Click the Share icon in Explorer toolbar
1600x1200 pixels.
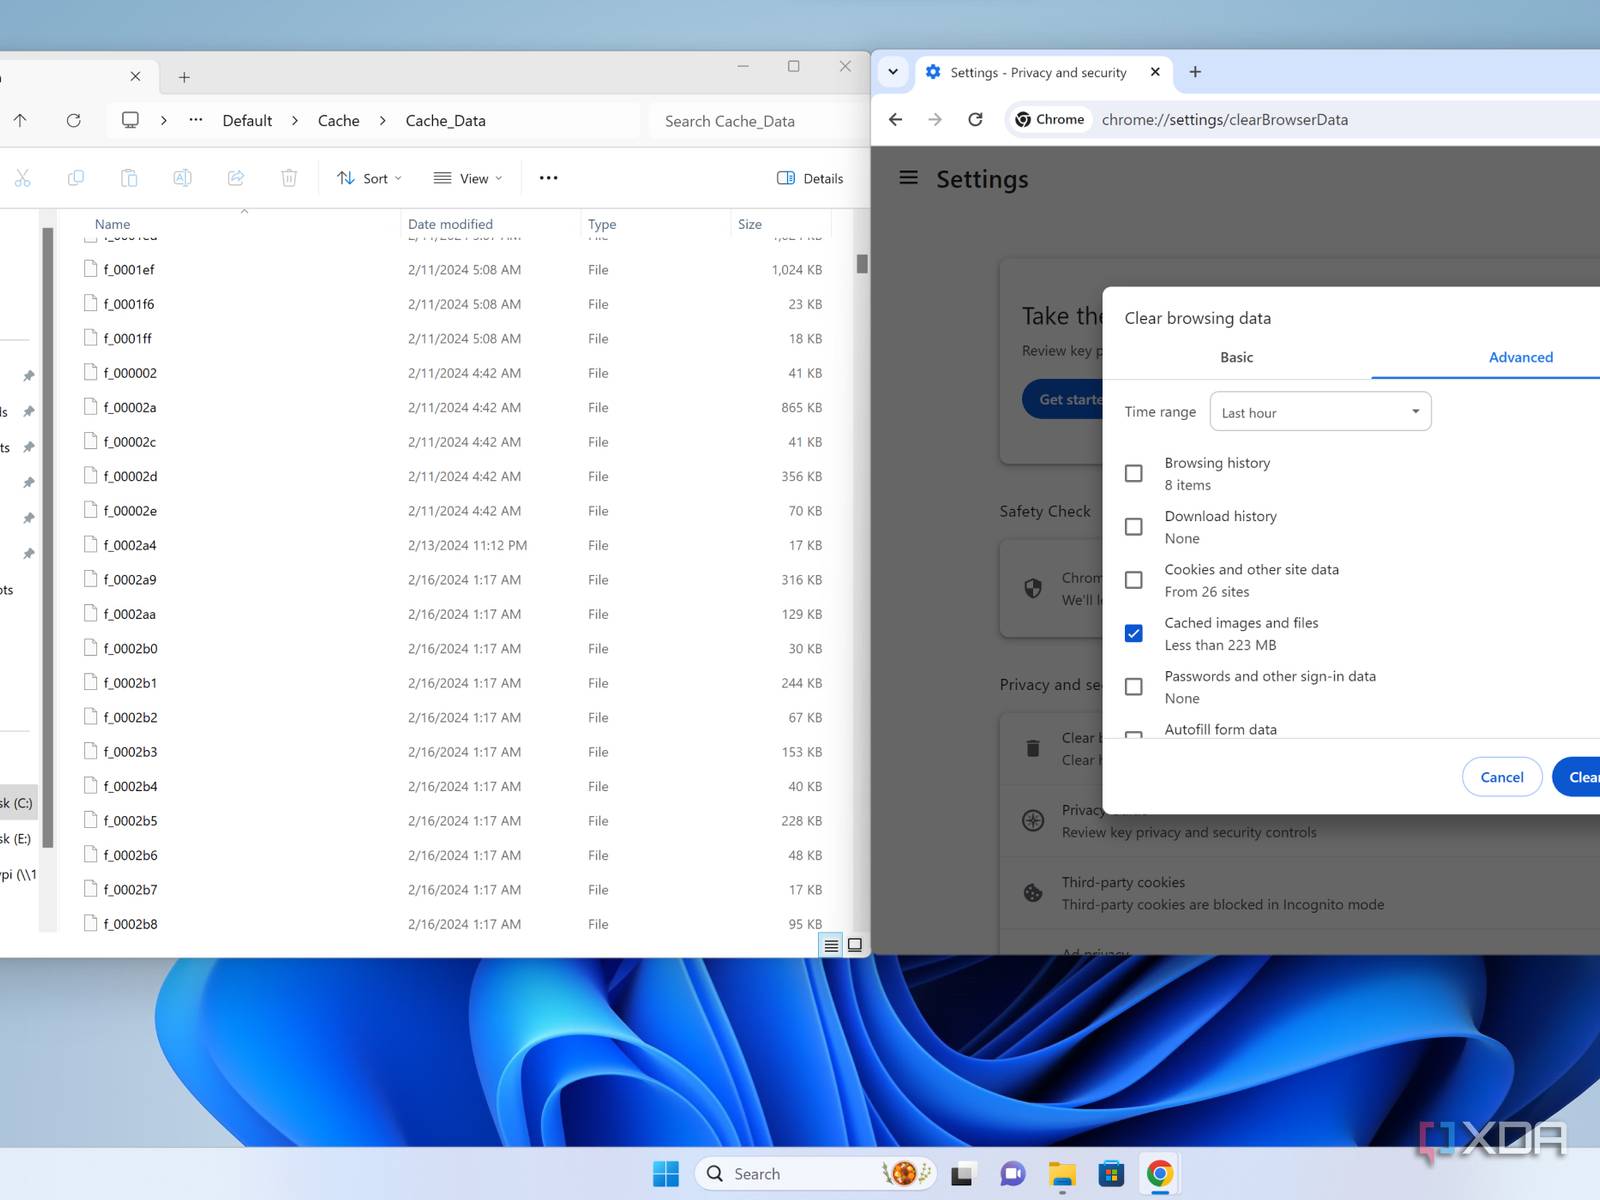click(236, 178)
